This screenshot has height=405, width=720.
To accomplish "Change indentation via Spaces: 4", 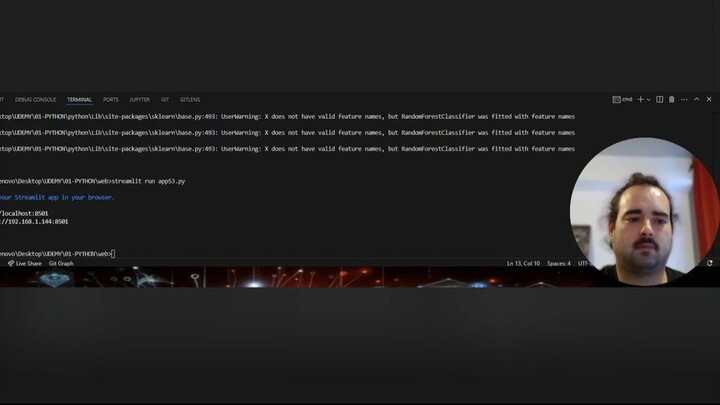I will click(559, 263).
